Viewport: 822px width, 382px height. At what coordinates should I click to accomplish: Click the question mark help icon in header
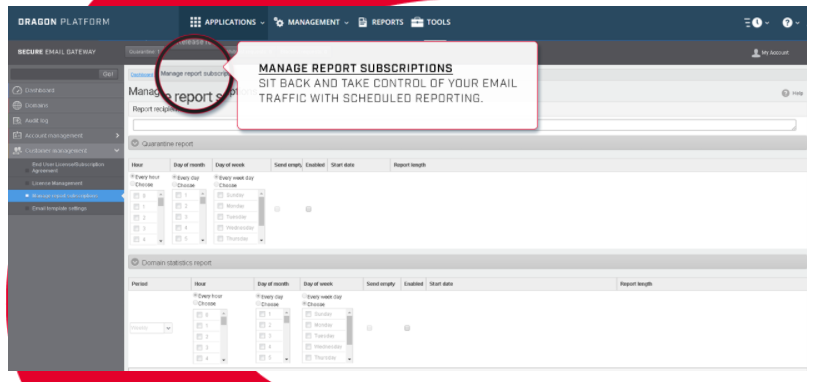click(x=787, y=23)
